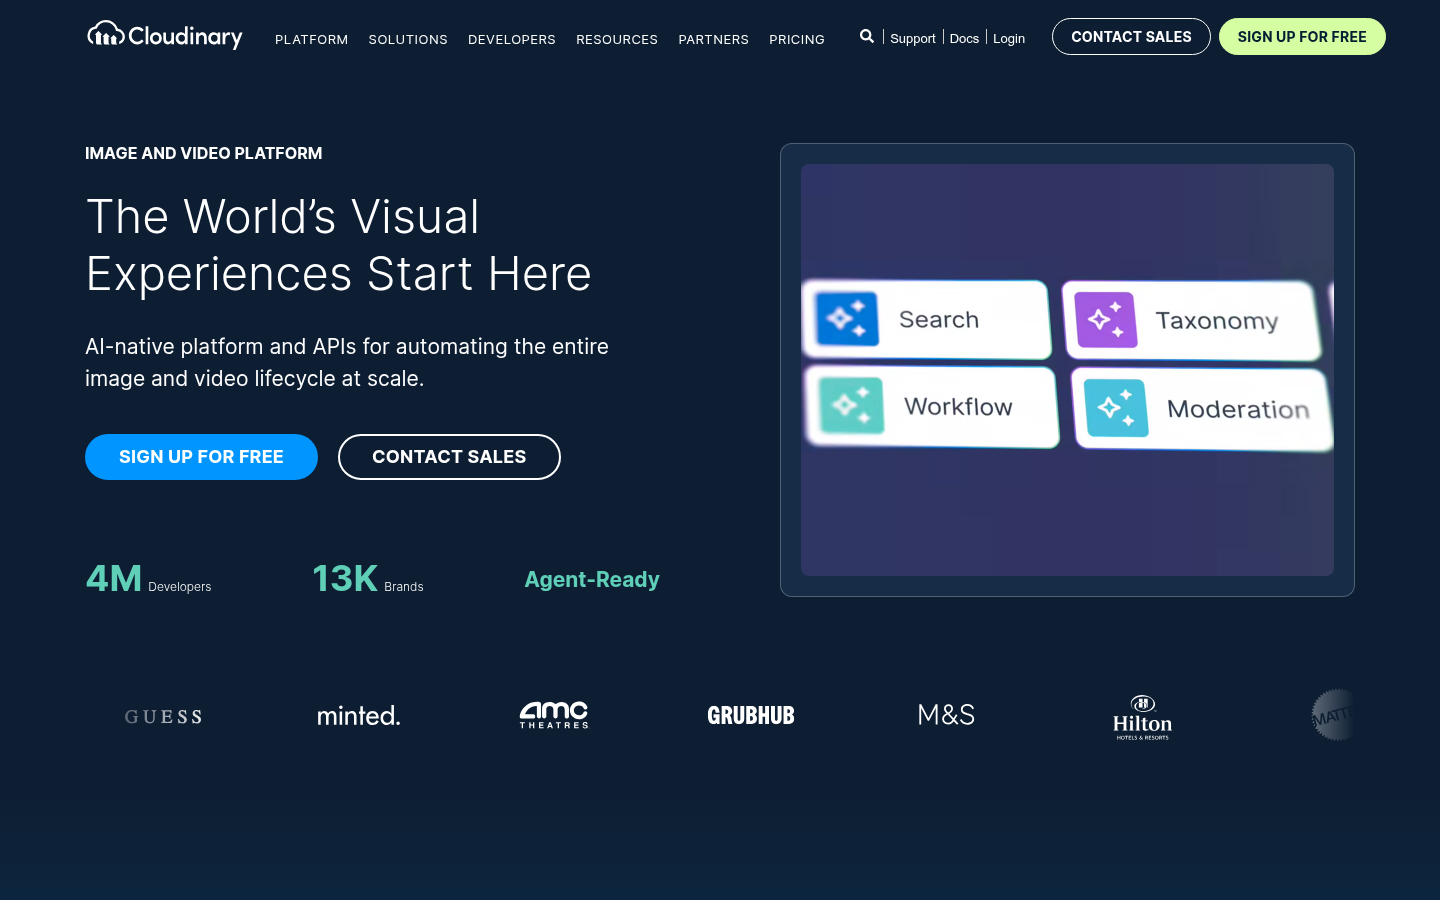The height and width of the screenshot is (900, 1440).
Task: Open the search magnifier icon
Action: [x=867, y=36]
